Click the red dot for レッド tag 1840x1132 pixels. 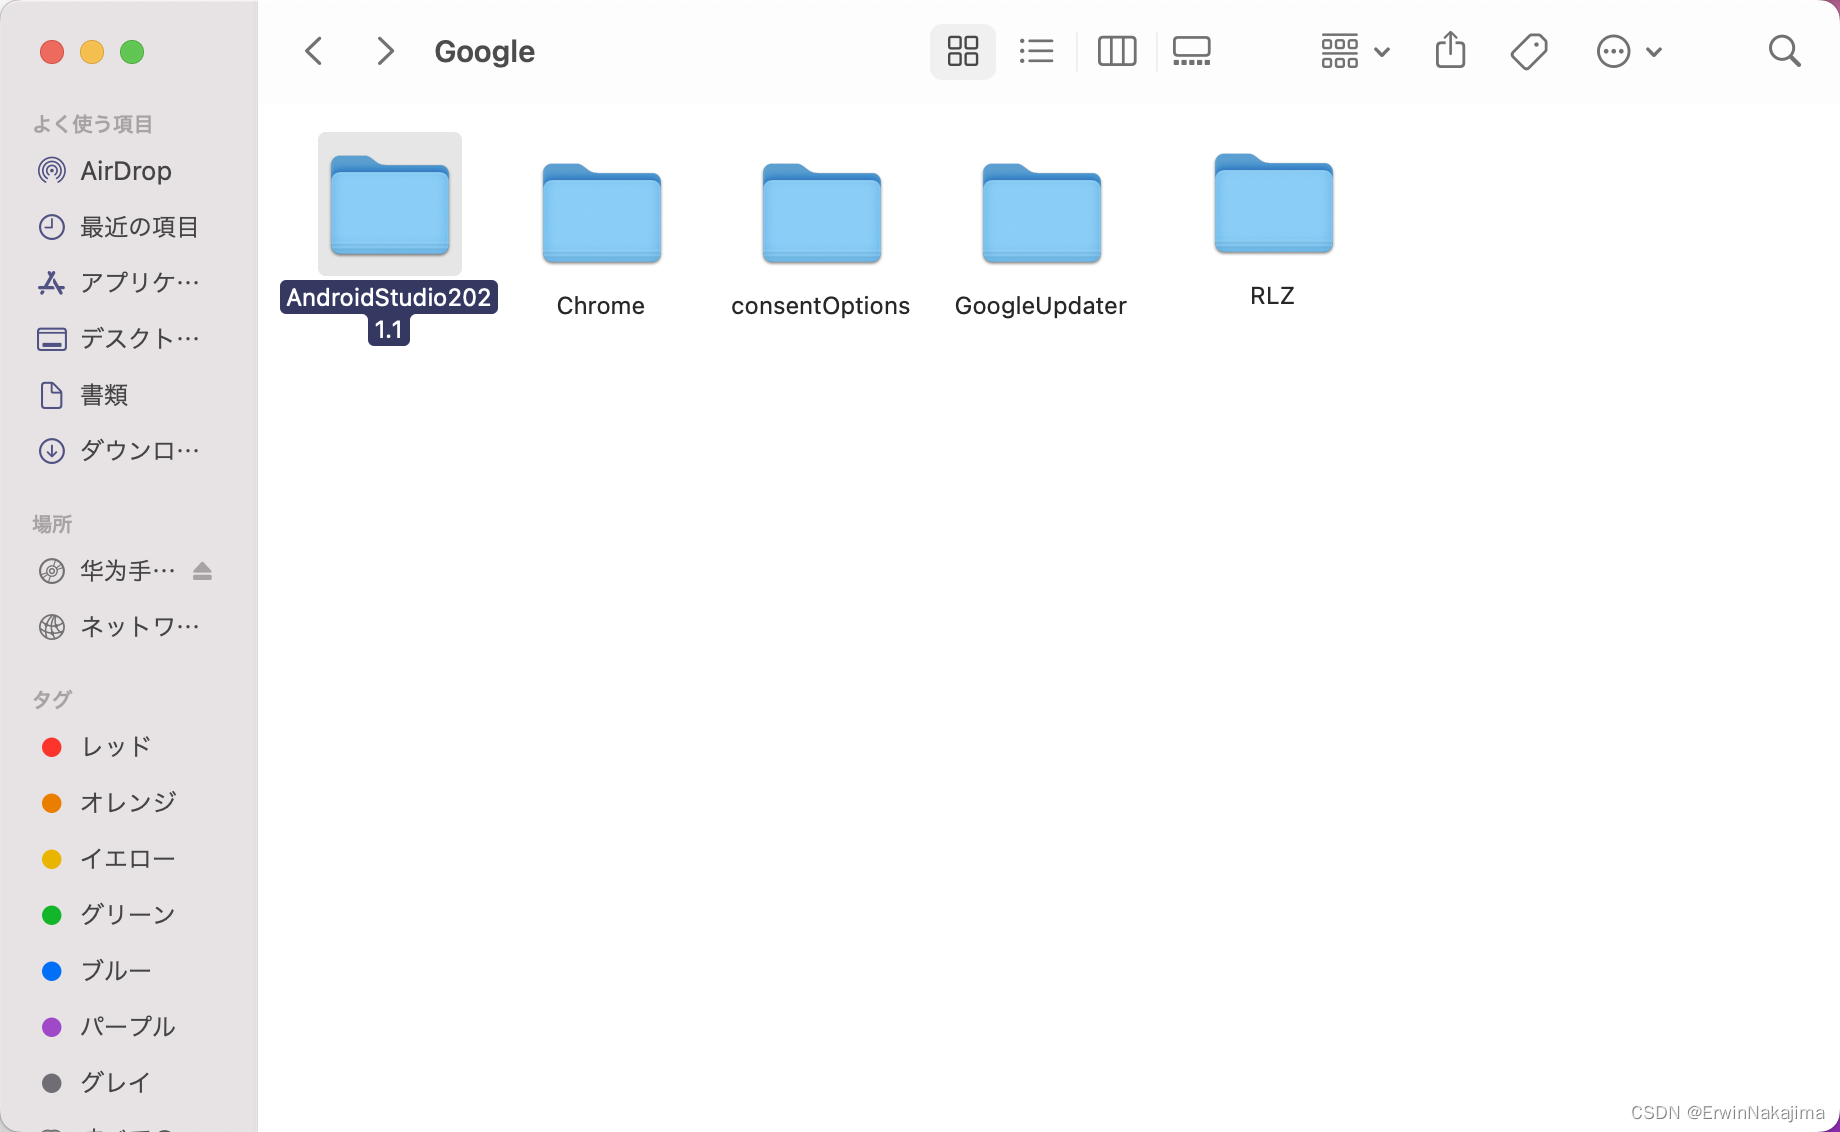(x=52, y=747)
